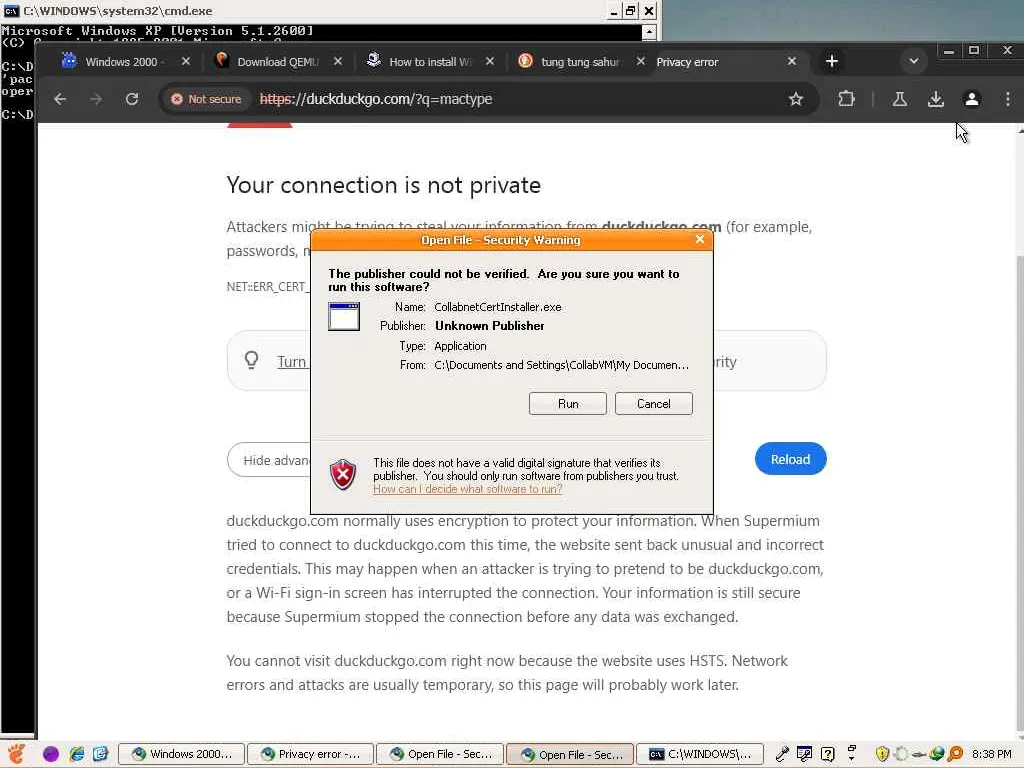Image resolution: width=1024 pixels, height=768 pixels.
Task: Expand the tab search dropdown chevron
Action: (914, 61)
